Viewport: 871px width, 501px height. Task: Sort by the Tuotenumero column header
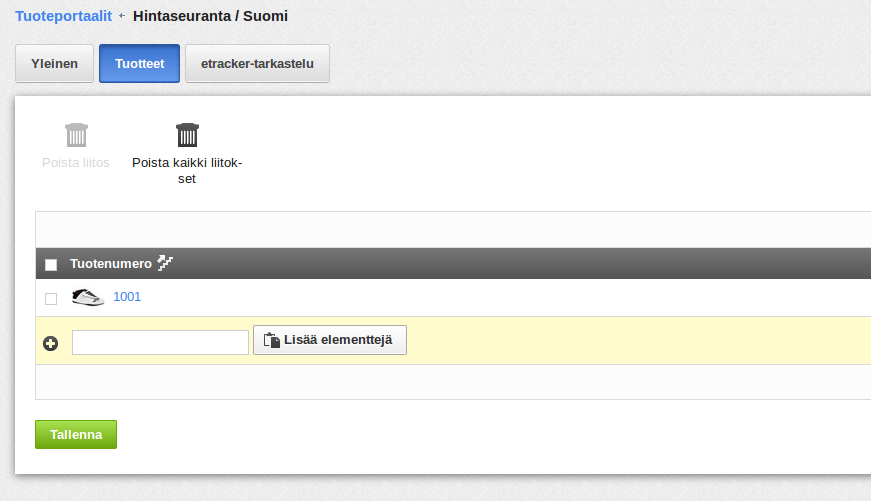111,264
